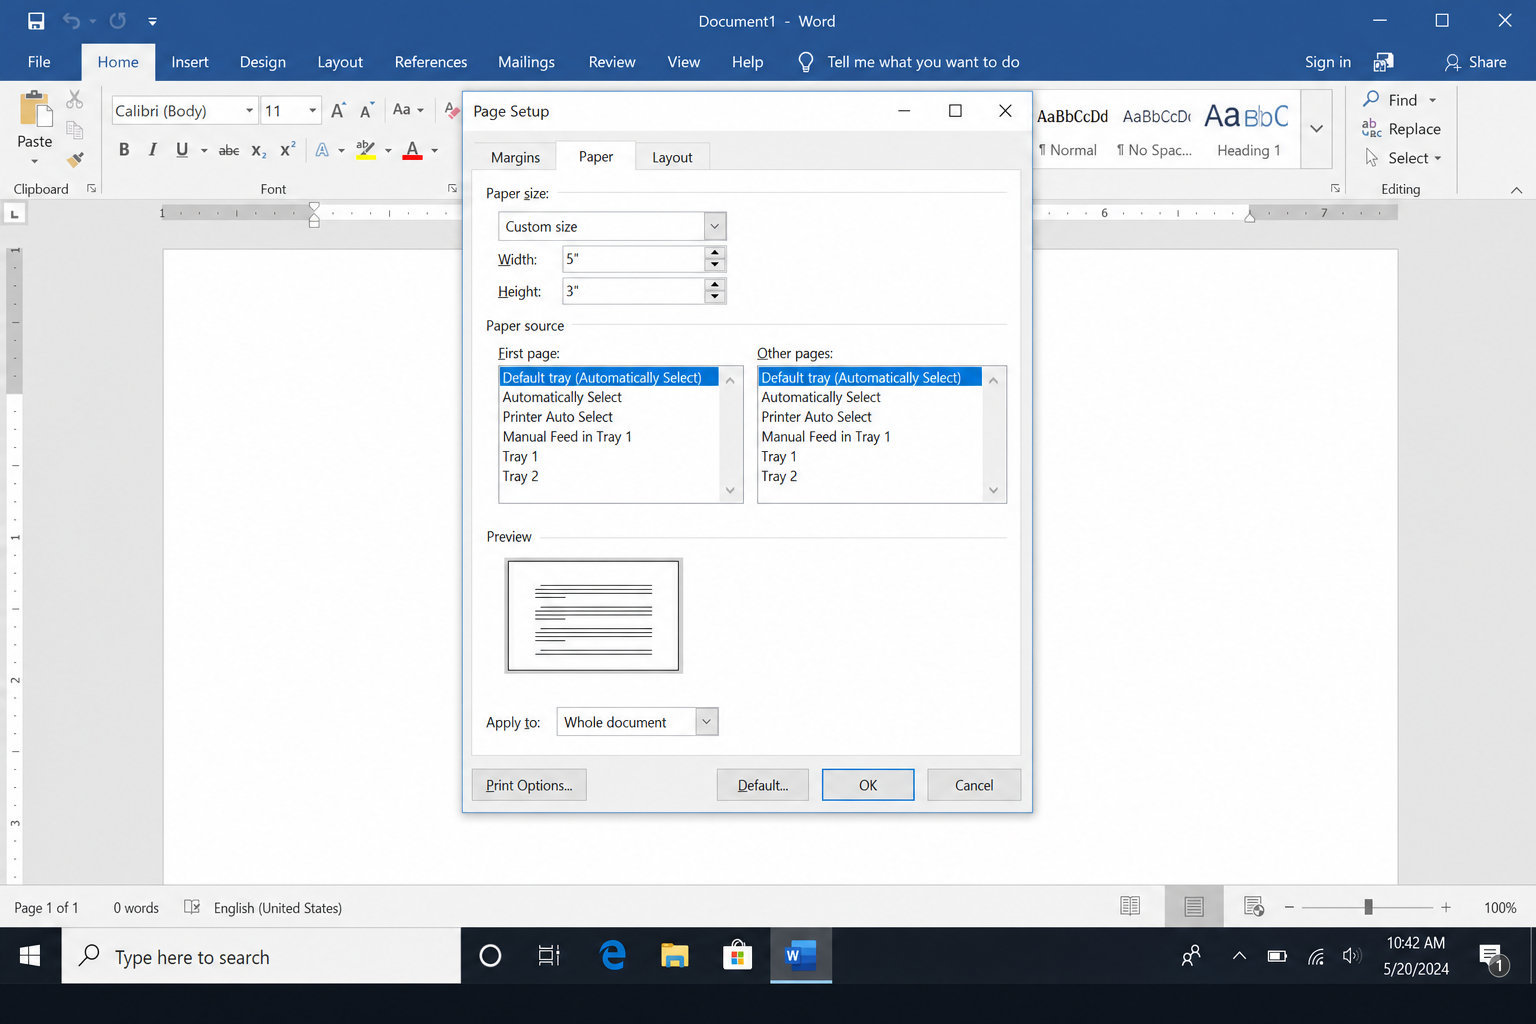Open the font color dropdown arrow
This screenshot has height=1024, width=1536.
point(434,151)
